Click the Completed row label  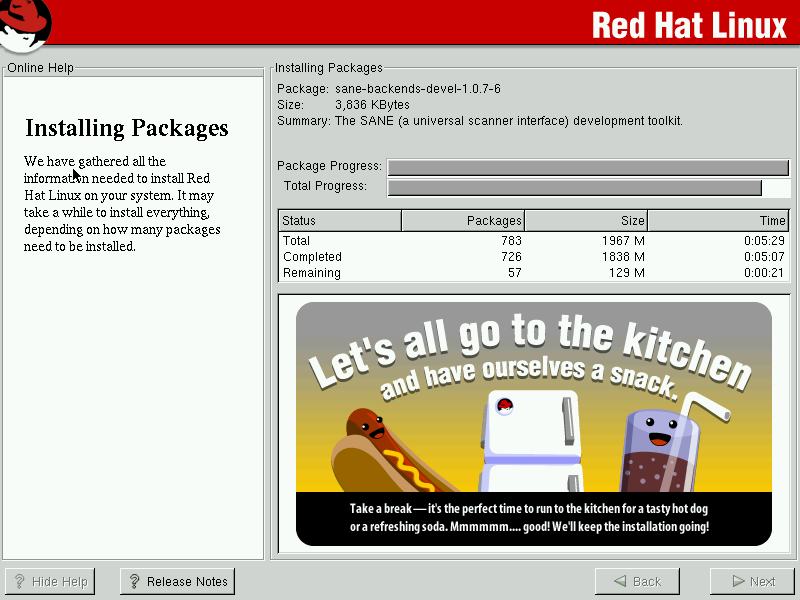(312, 257)
